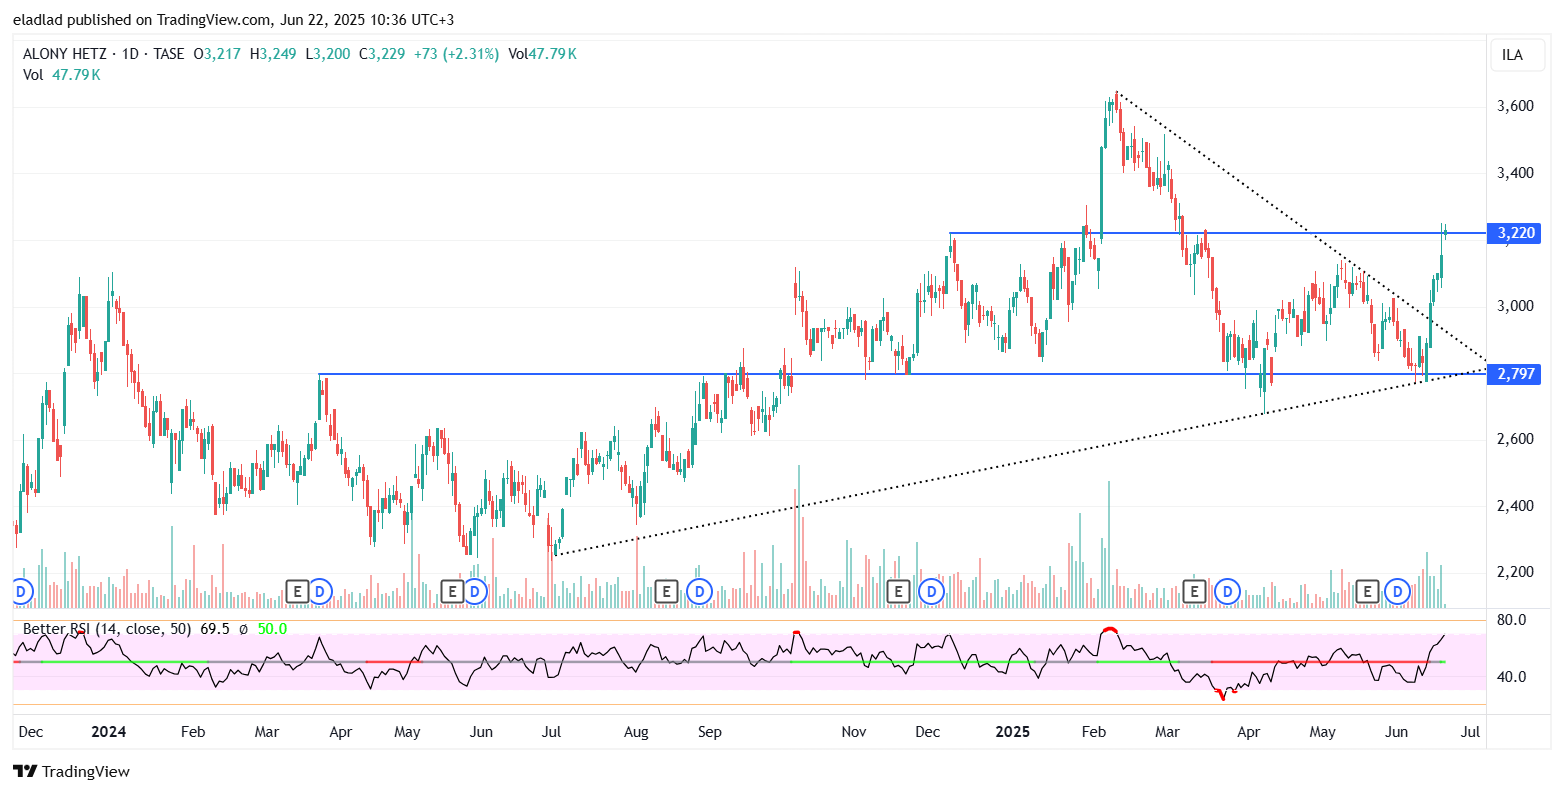The width and height of the screenshot is (1564, 793).
Task: Click the ALONY HETZ symbol title
Action: pos(64,54)
